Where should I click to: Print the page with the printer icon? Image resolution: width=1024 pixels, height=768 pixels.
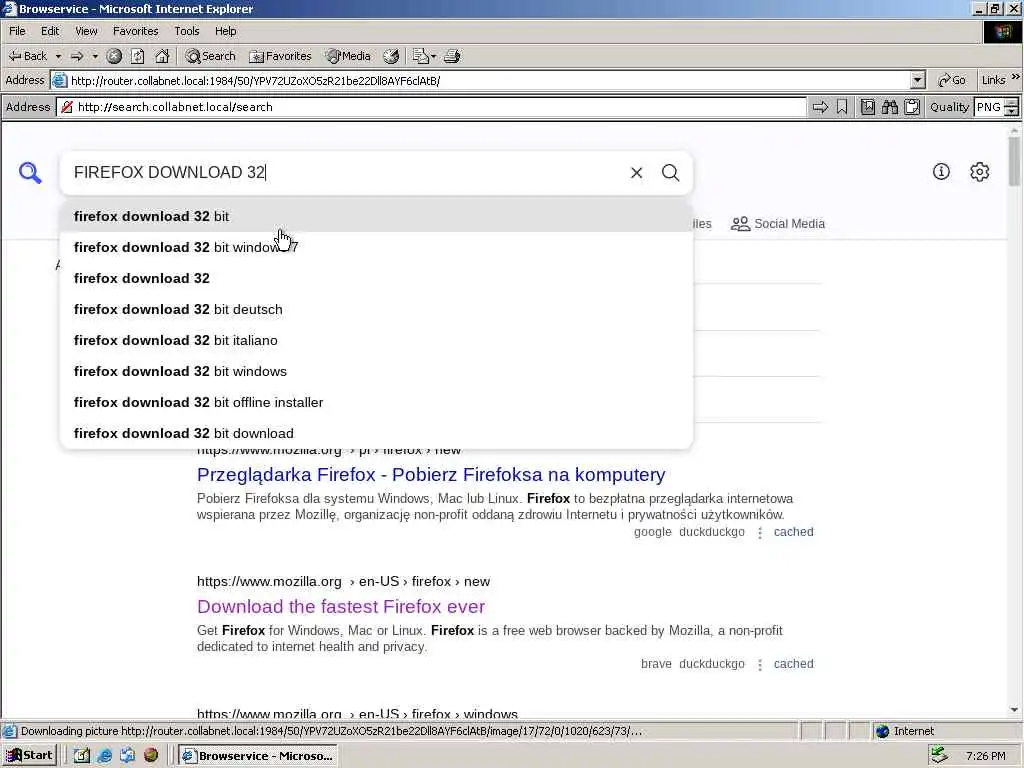tap(452, 56)
